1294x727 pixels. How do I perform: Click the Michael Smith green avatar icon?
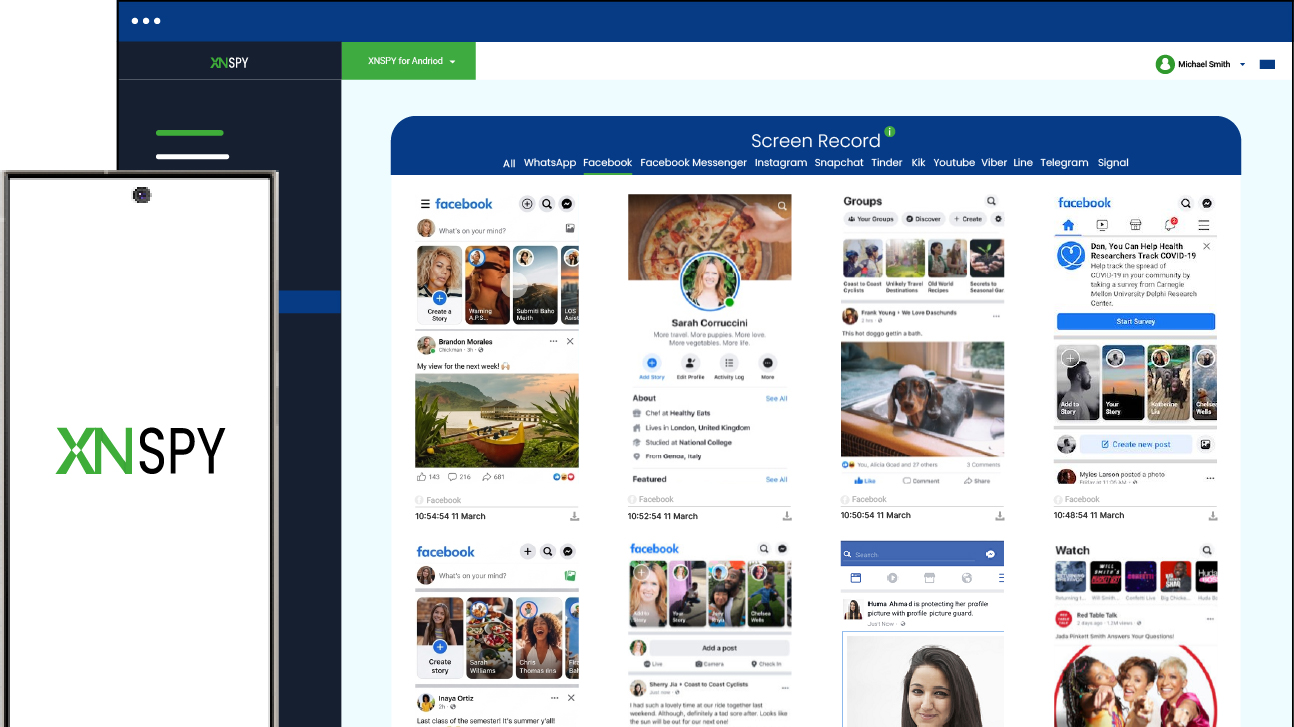[1165, 64]
